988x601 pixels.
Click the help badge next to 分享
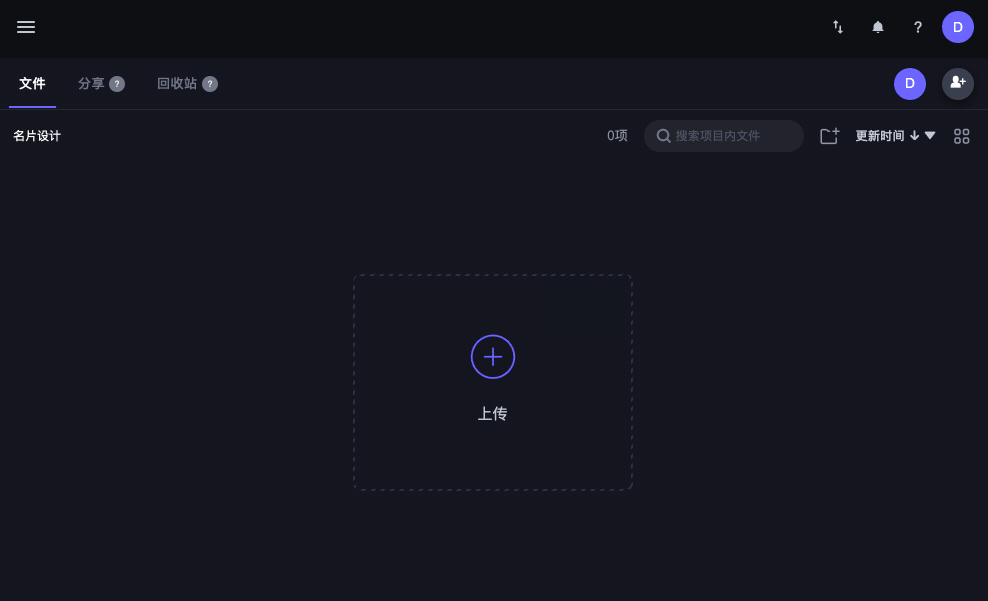point(117,84)
